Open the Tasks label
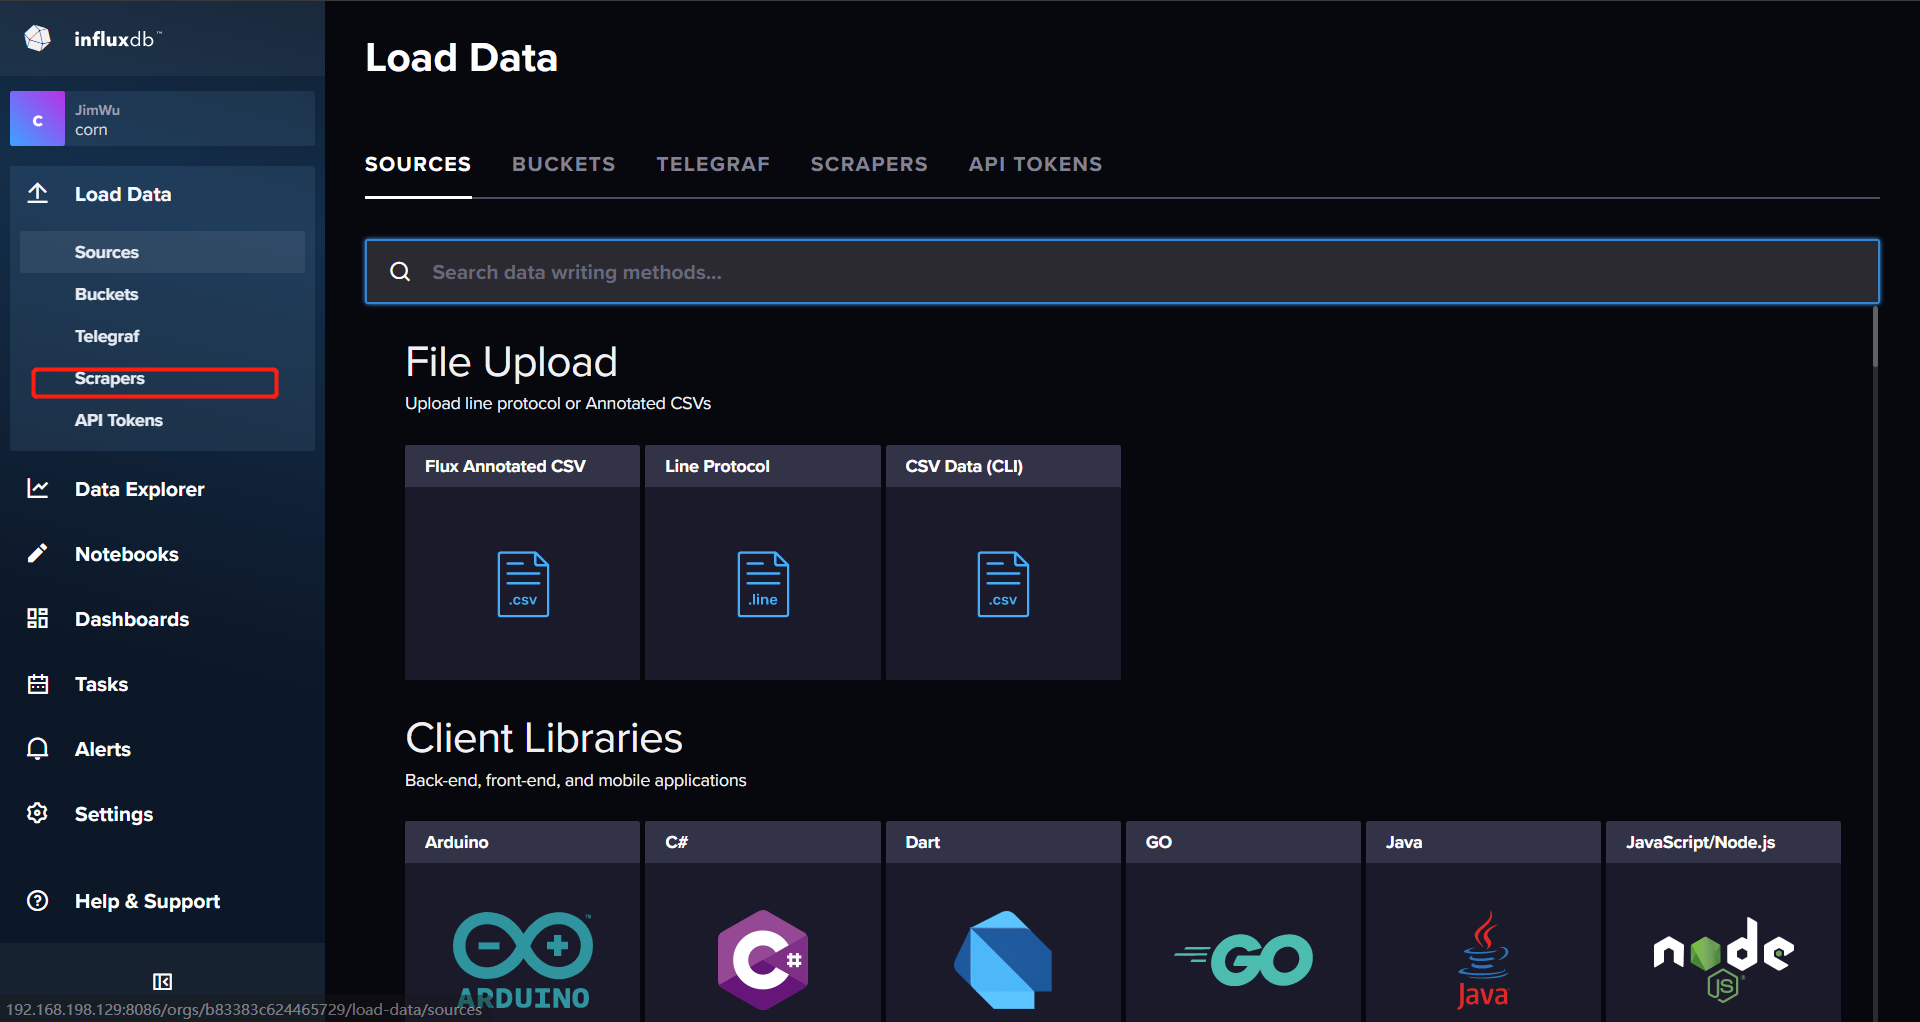Screen dimensions: 1920x1022 tap(102, 684)
